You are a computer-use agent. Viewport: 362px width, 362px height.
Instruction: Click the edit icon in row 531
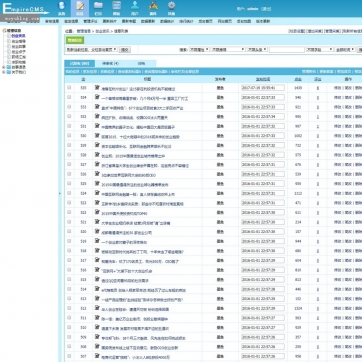click(x=97, y=126)
